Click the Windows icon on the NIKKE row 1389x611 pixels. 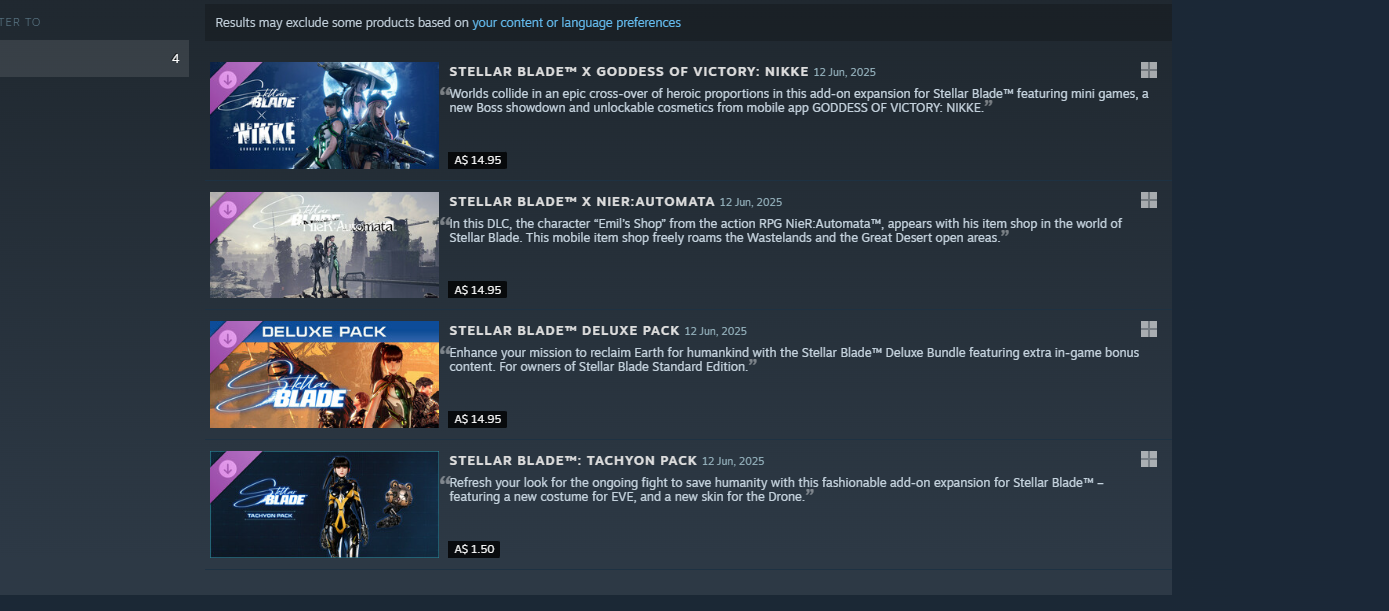[1149, 70]
